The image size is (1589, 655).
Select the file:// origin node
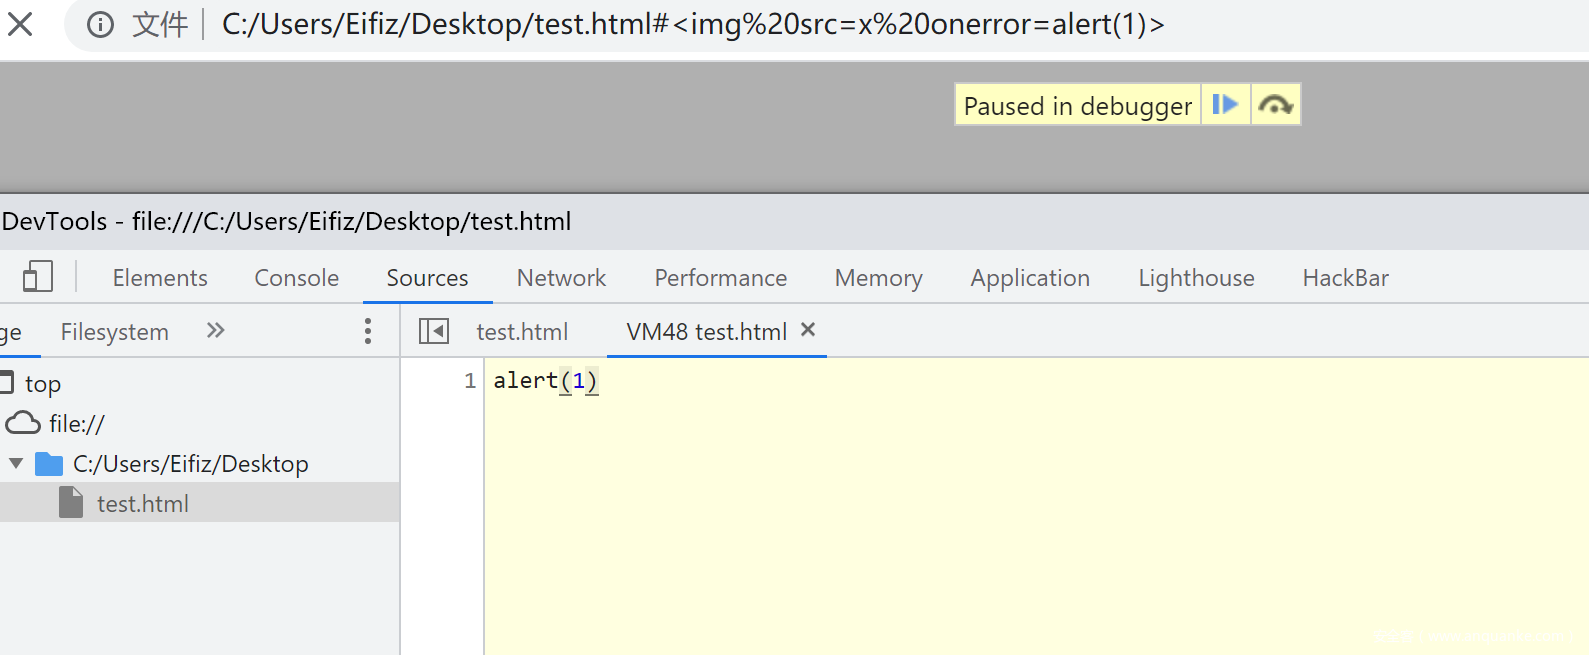coord(77,423)
